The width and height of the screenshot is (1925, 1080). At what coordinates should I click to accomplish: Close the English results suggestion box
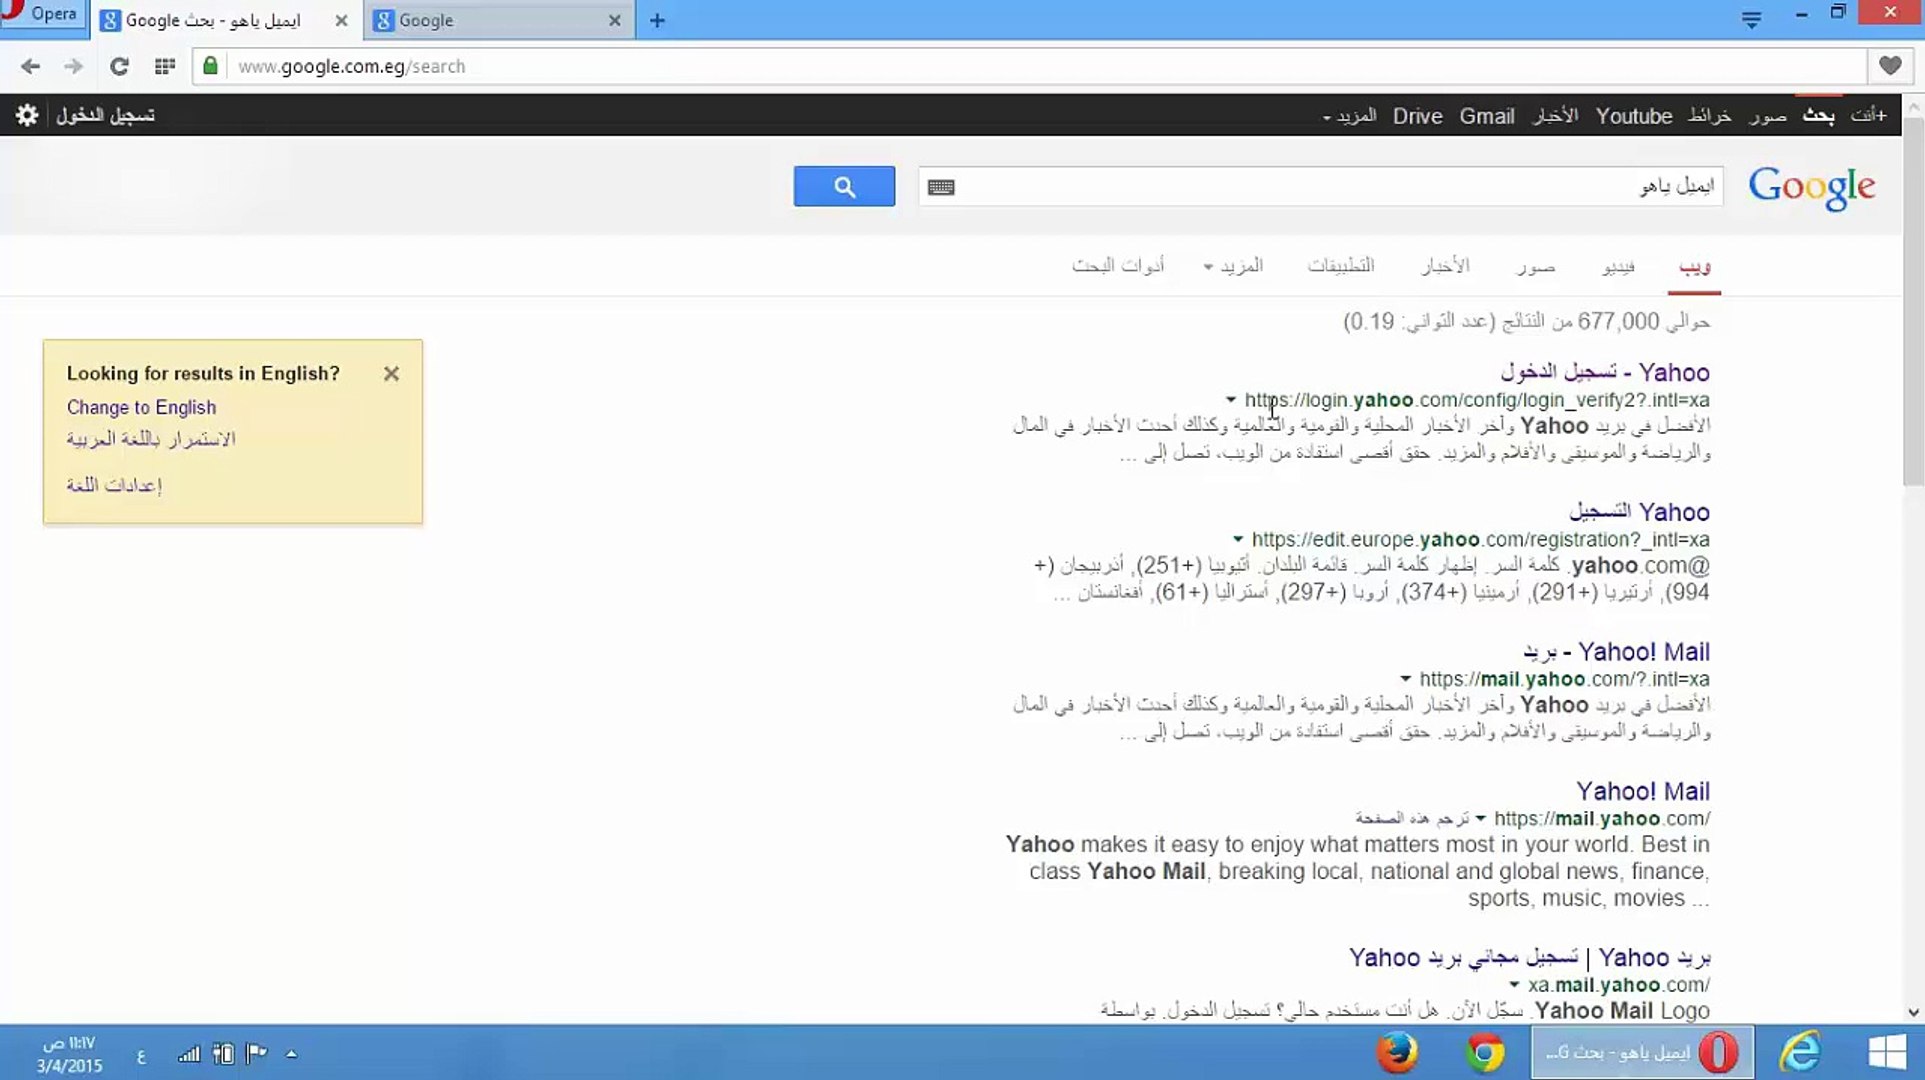(391, 373)
